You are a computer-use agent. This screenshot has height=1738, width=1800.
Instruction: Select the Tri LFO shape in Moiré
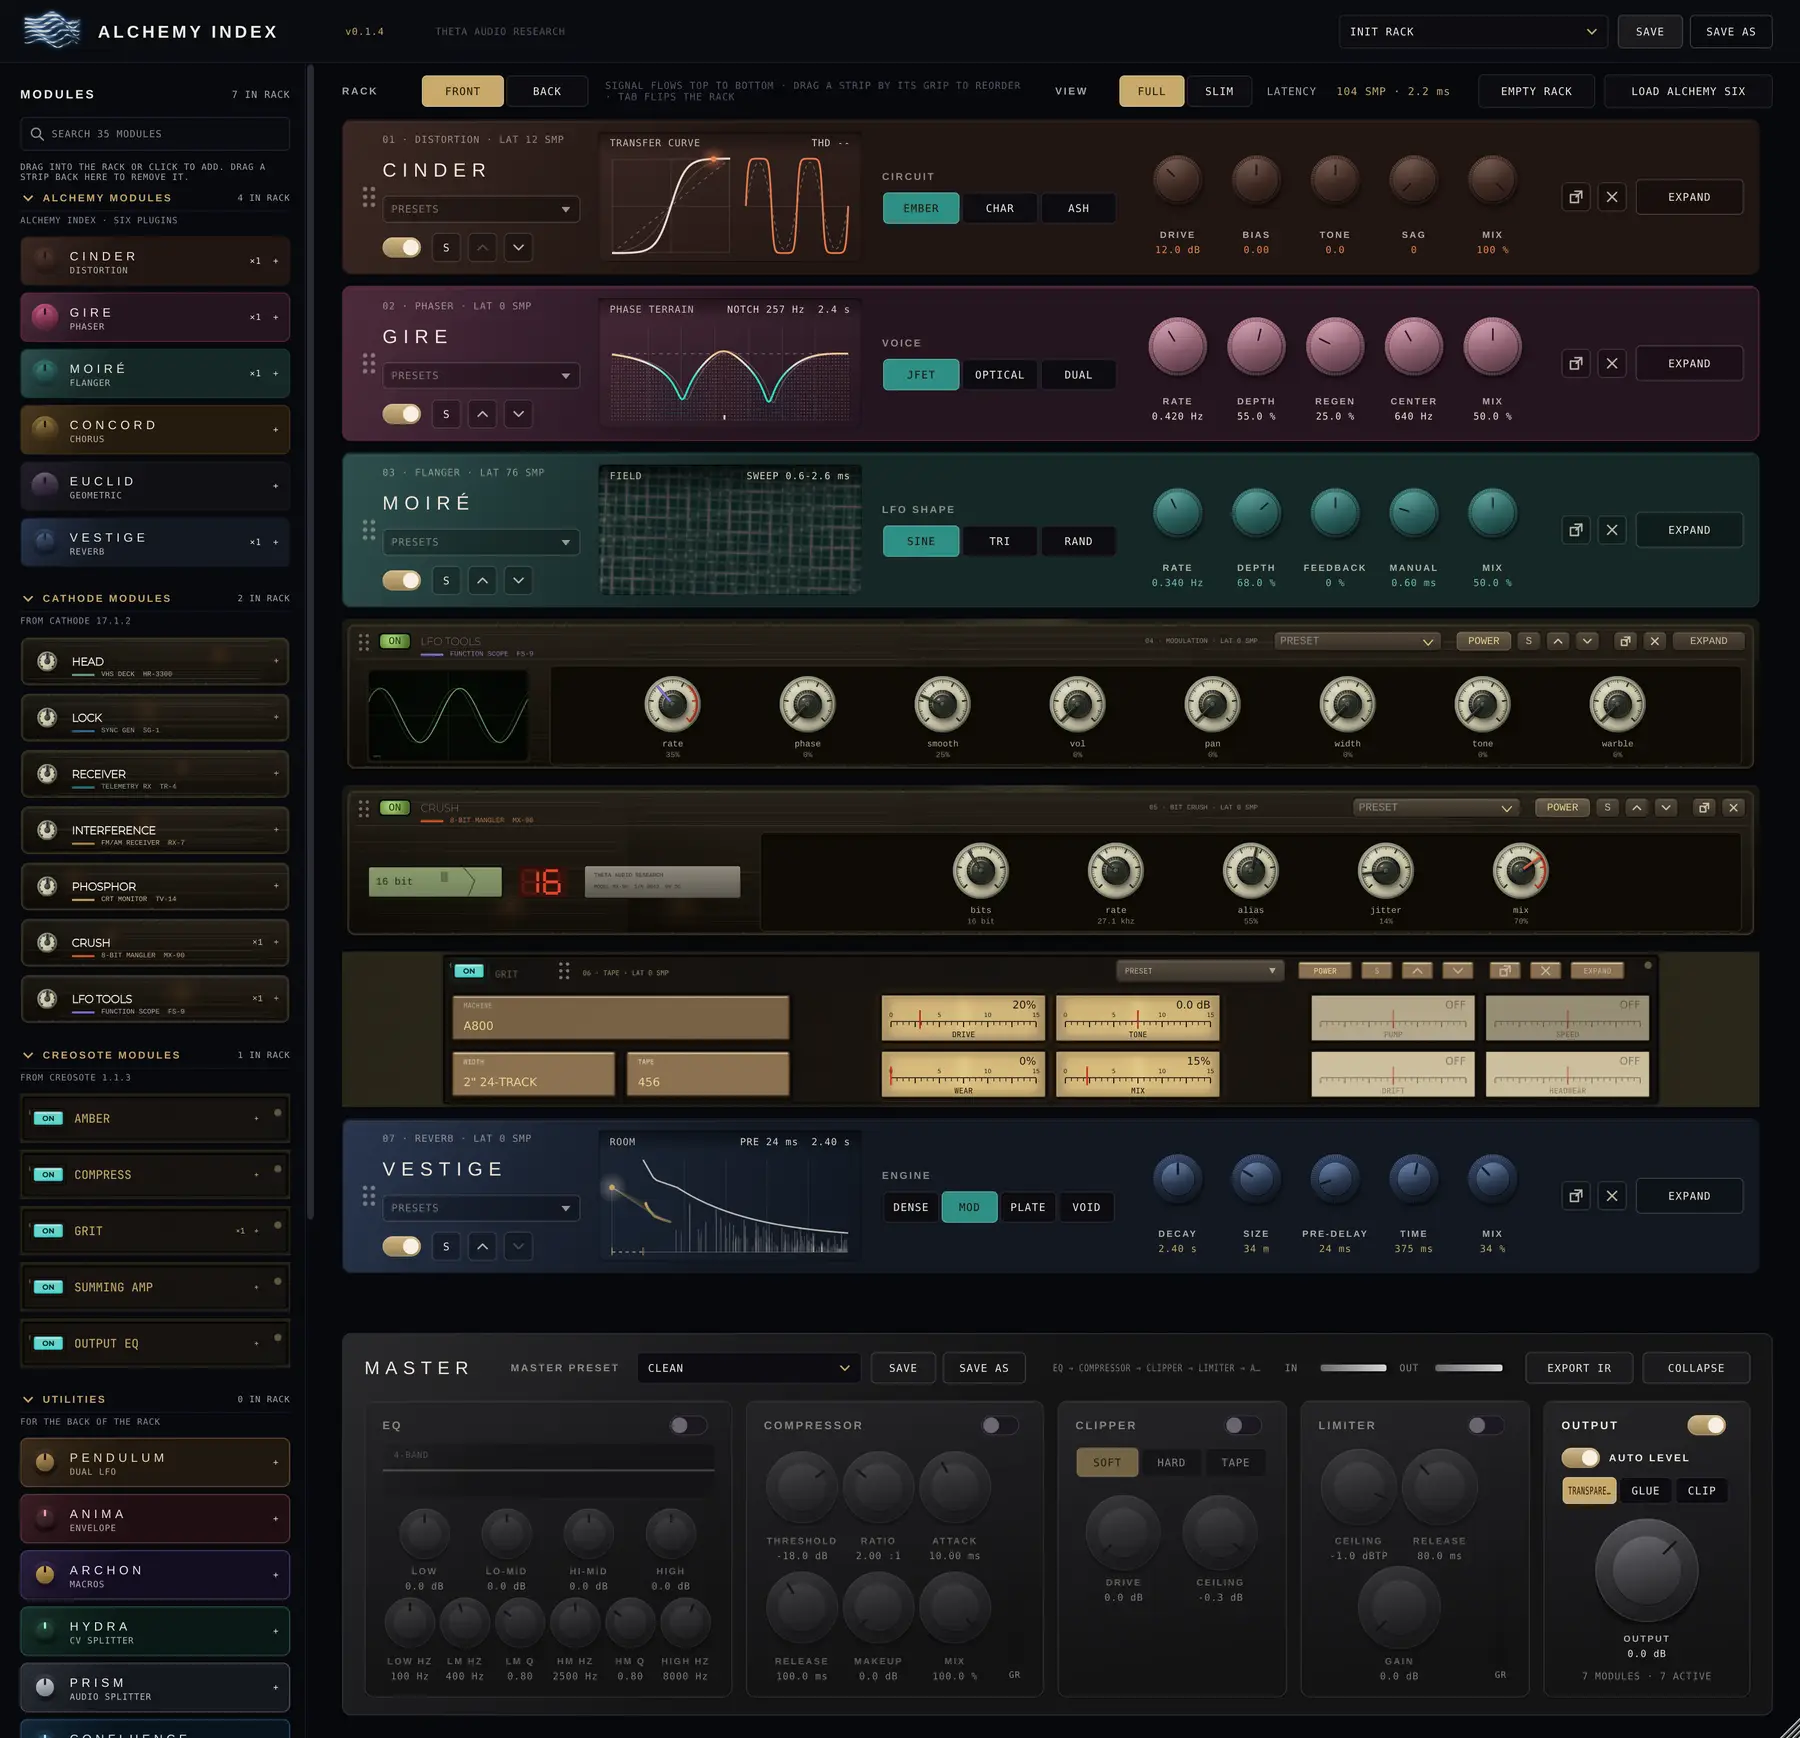click(1000, 541)
